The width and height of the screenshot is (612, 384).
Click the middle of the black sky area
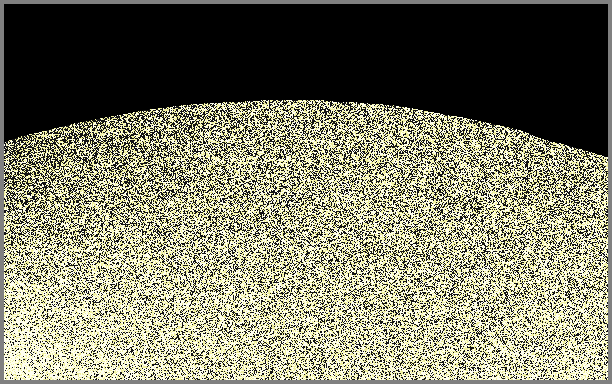pos(306,51)
